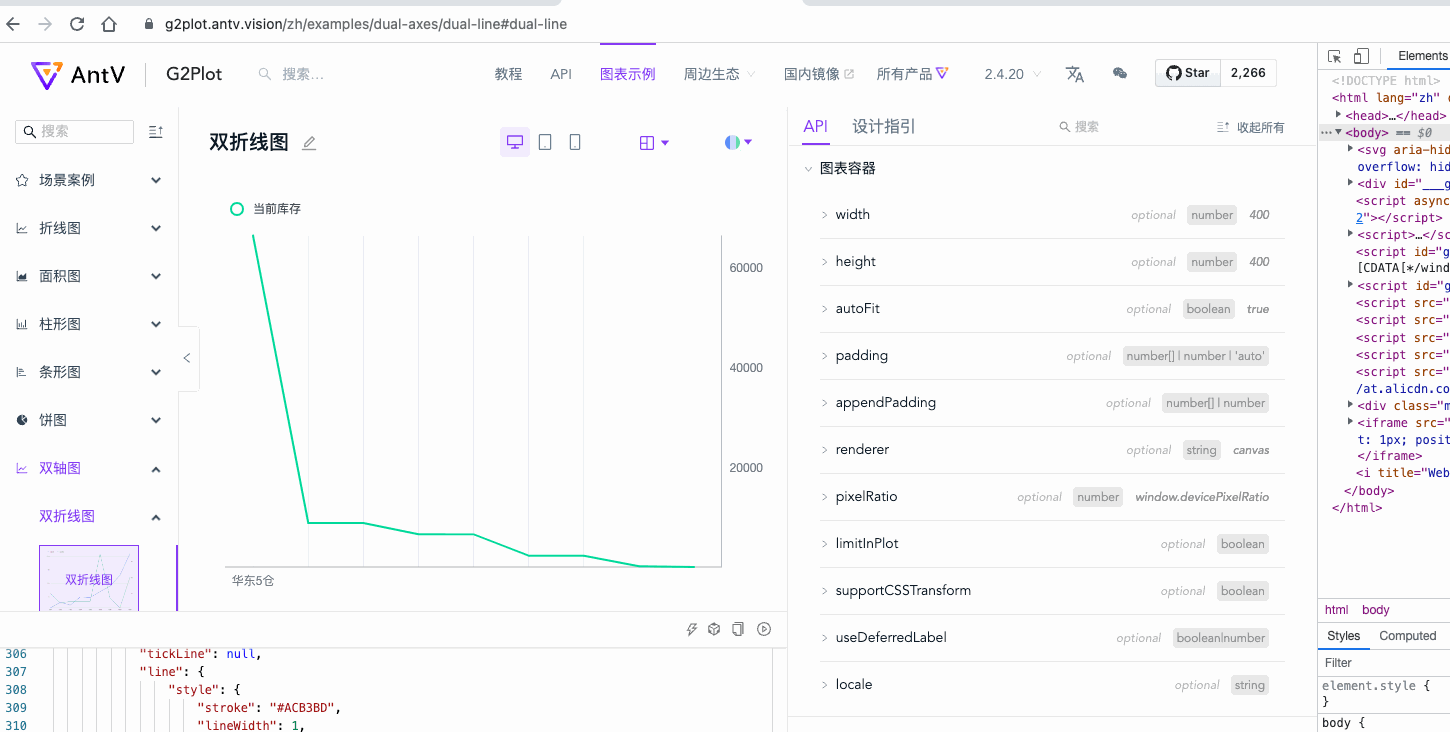Open the 所有产品 navigation item
1450x732 pixels.
point(913,74)
